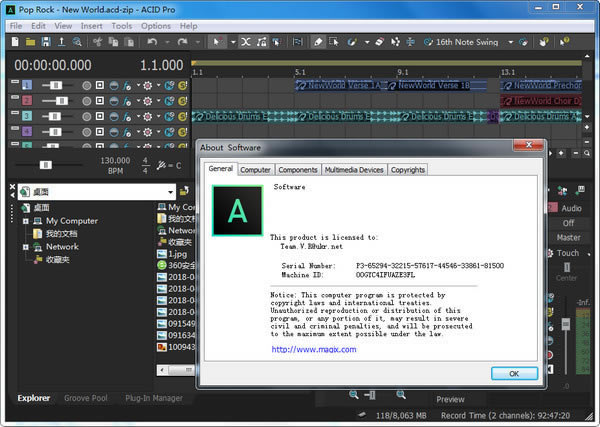Select the Draw pencil tool
The height and width of the screenshot is (427, 600).
[318, 42]
